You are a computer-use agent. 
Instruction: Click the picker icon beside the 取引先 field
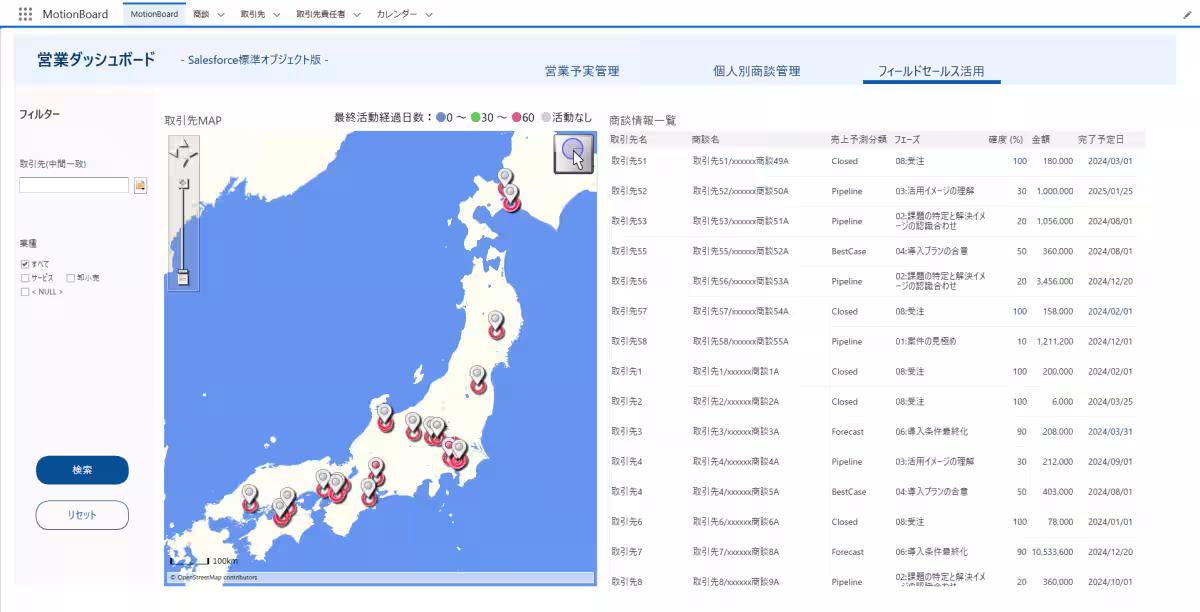140,184
